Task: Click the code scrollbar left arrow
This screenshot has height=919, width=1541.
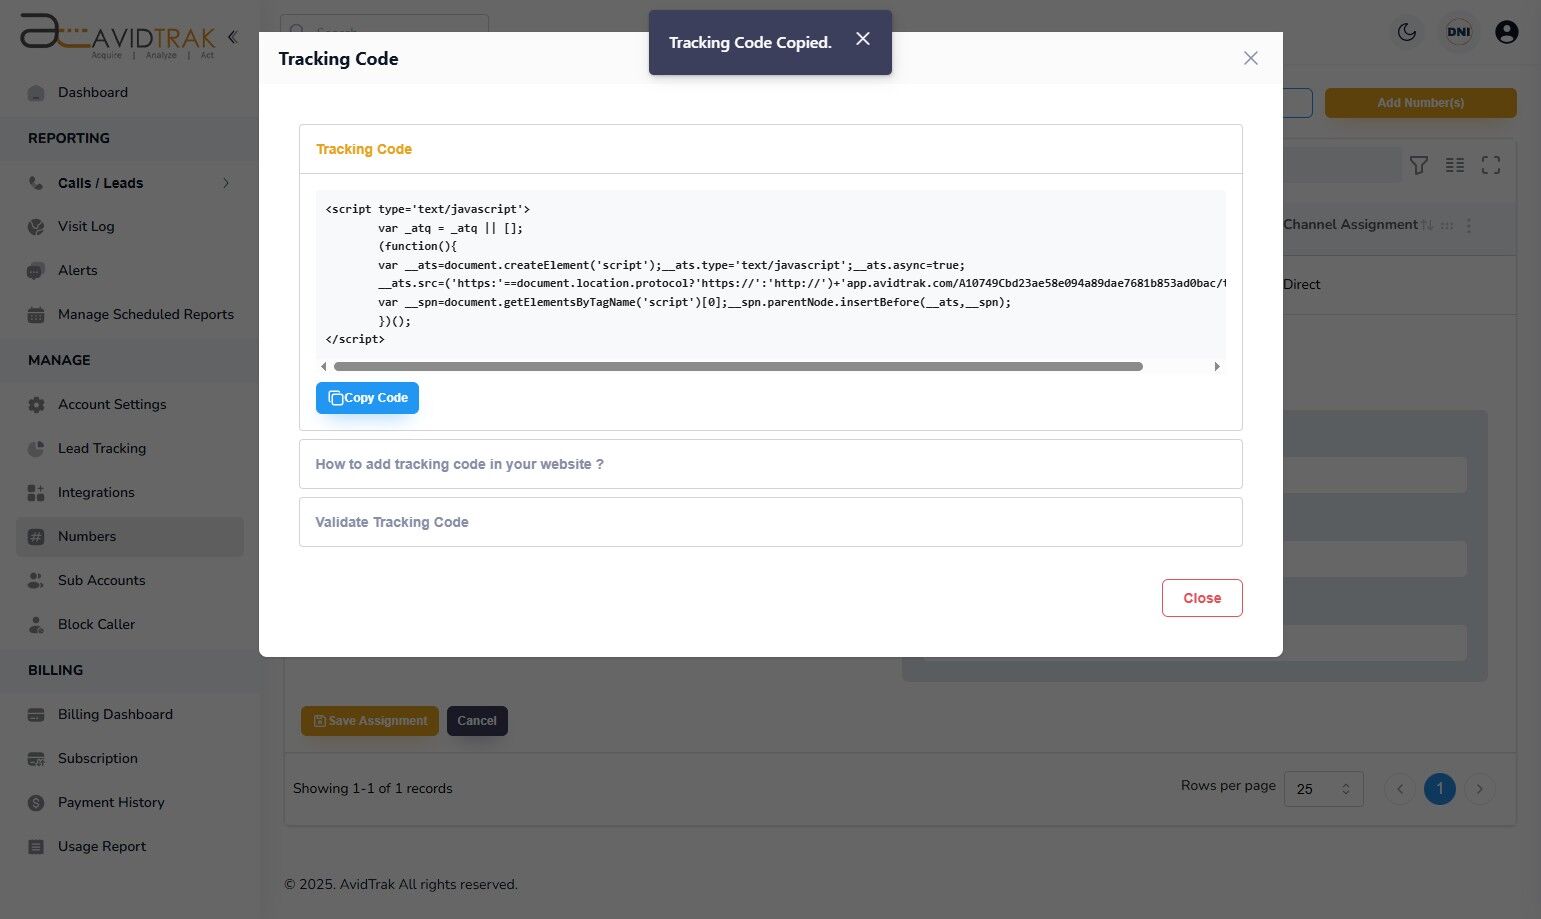Action: pos(323,367)
